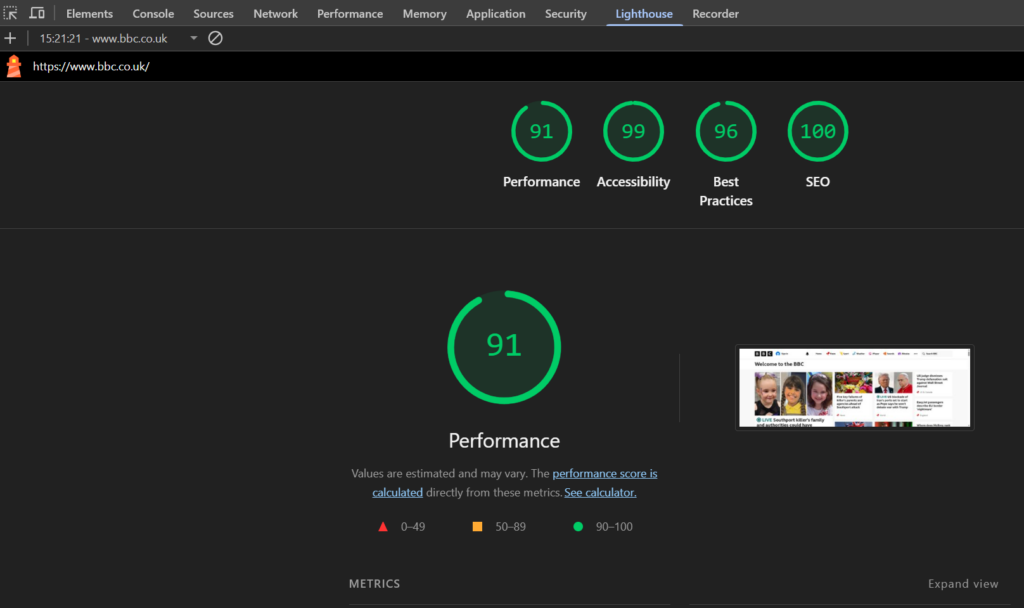Open the report selector dropdown arrow
Viewport: 1024px width, 608px height.
click(194, 38)
